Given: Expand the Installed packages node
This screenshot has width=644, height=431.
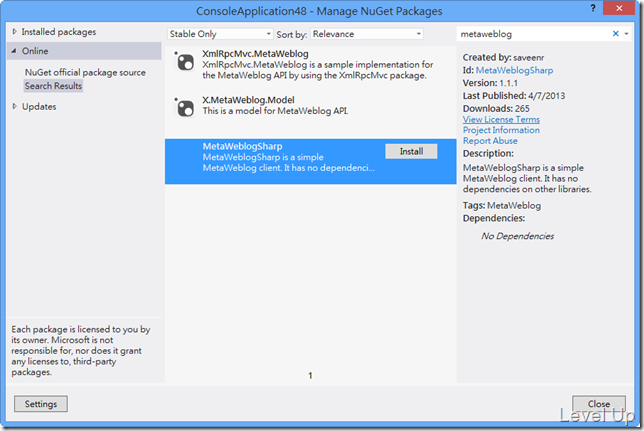Looking at the screenshot, I should point(15,32).
